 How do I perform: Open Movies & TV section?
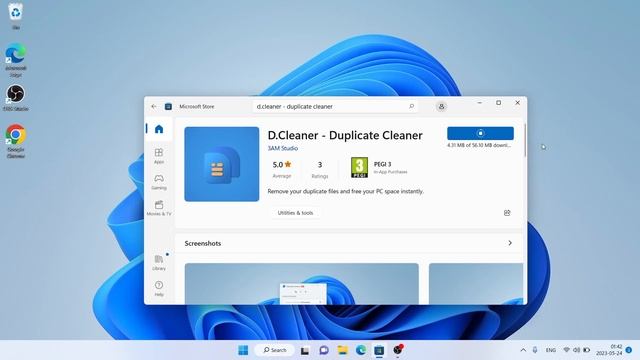(159, 208)
